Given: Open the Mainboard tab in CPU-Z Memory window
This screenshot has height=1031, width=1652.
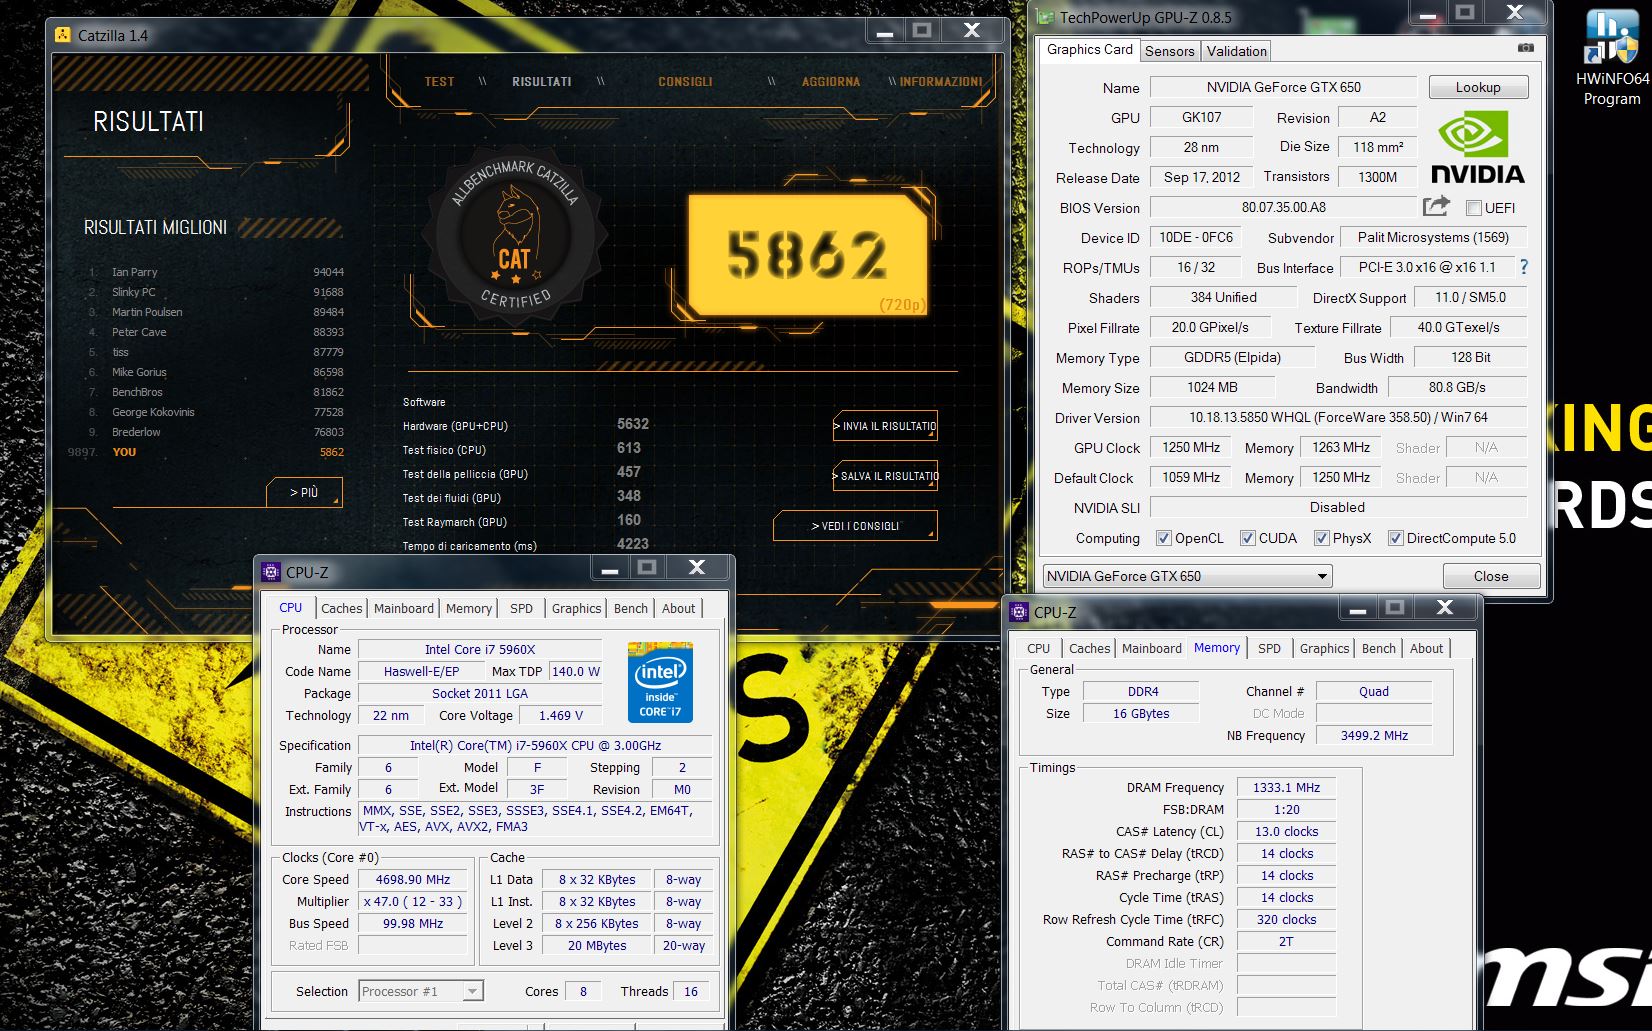Looking at the screenshot, I should (x=1151, y=648).
